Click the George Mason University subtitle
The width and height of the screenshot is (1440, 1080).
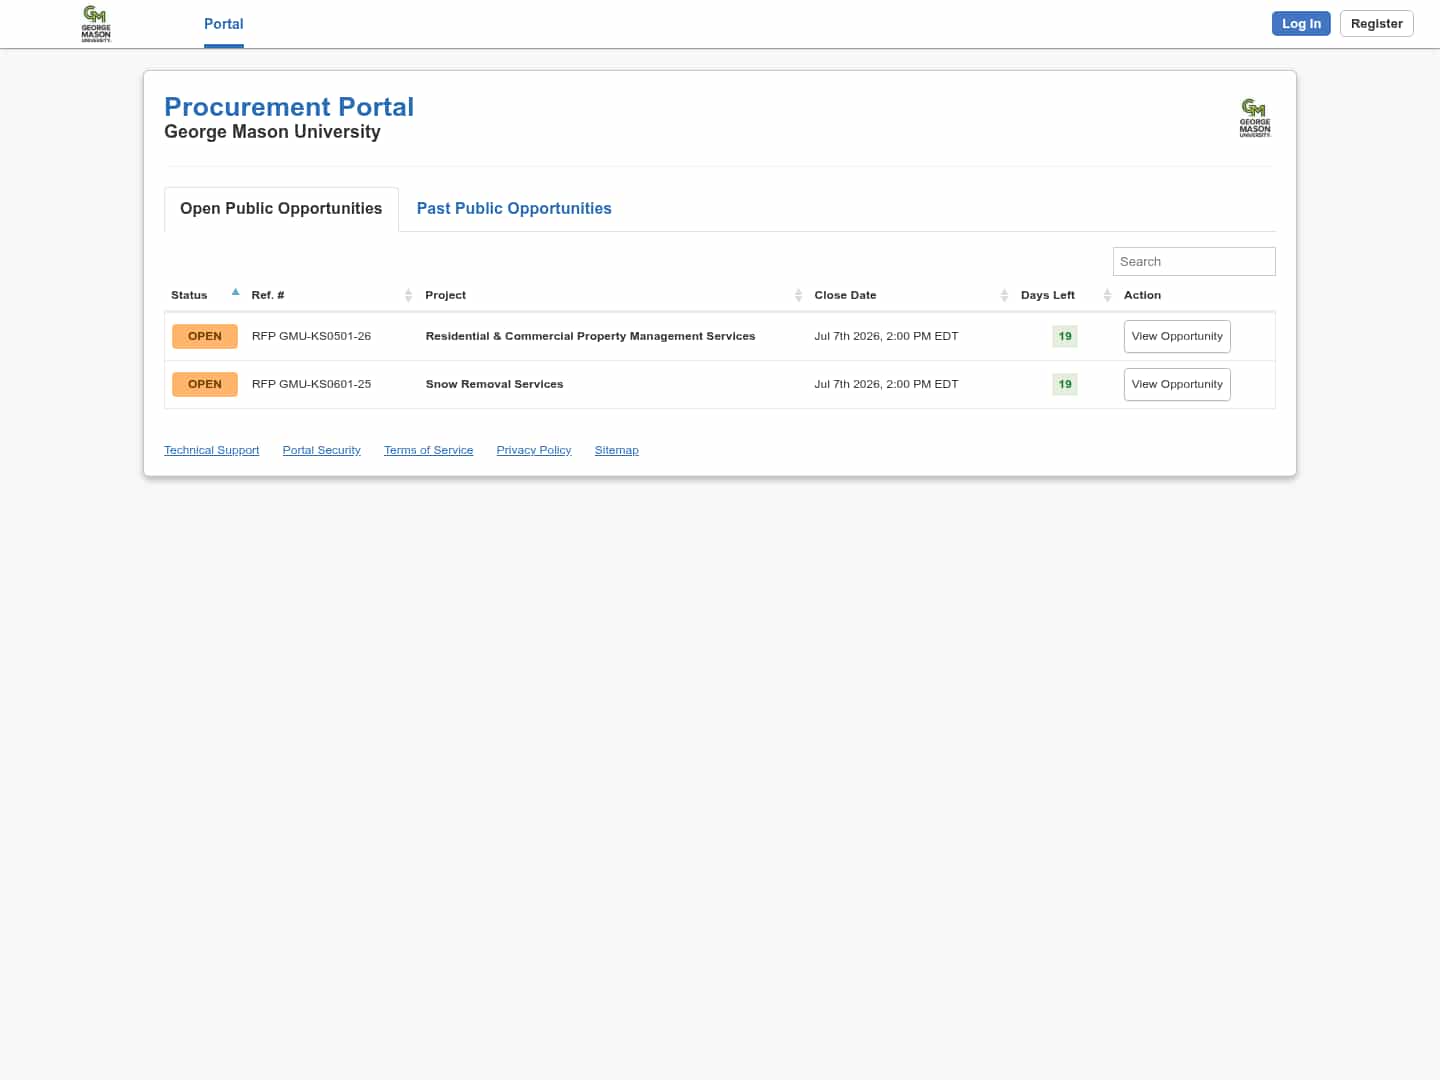click(272, 132)
